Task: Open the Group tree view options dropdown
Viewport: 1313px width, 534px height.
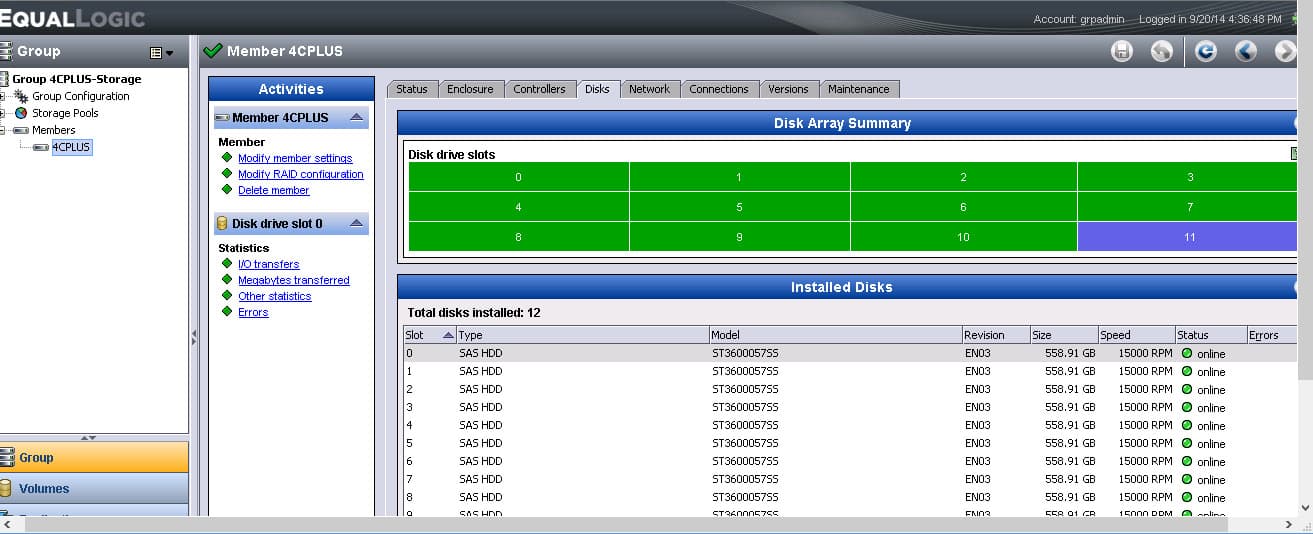Action: [162, 52]
